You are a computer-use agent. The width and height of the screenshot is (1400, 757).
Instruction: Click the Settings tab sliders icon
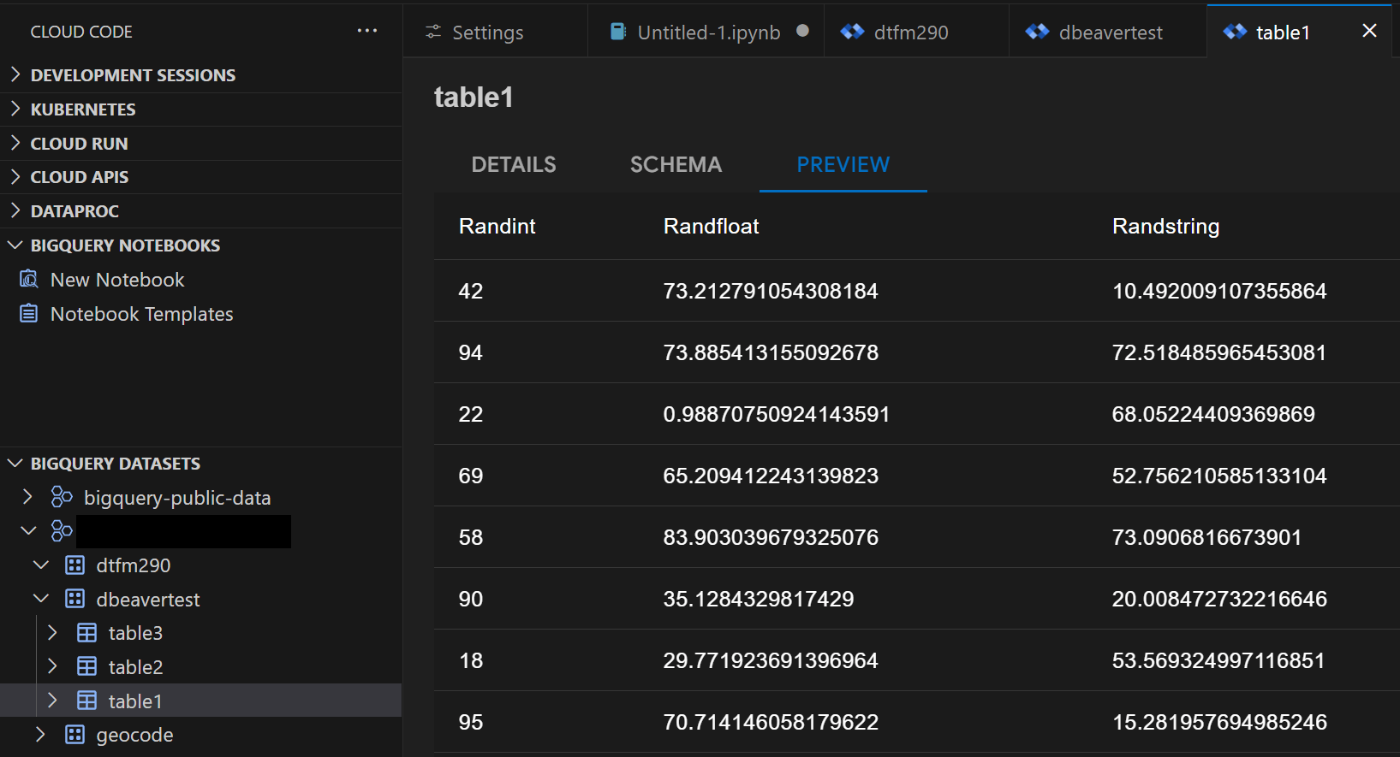point(433,32)
